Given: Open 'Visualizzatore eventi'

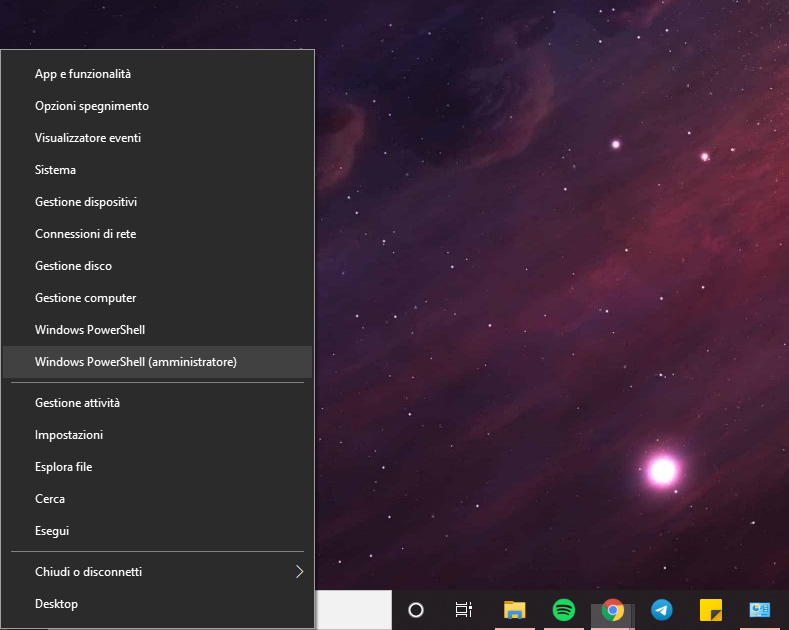Looking at the screenshot, I should [88, 138].
